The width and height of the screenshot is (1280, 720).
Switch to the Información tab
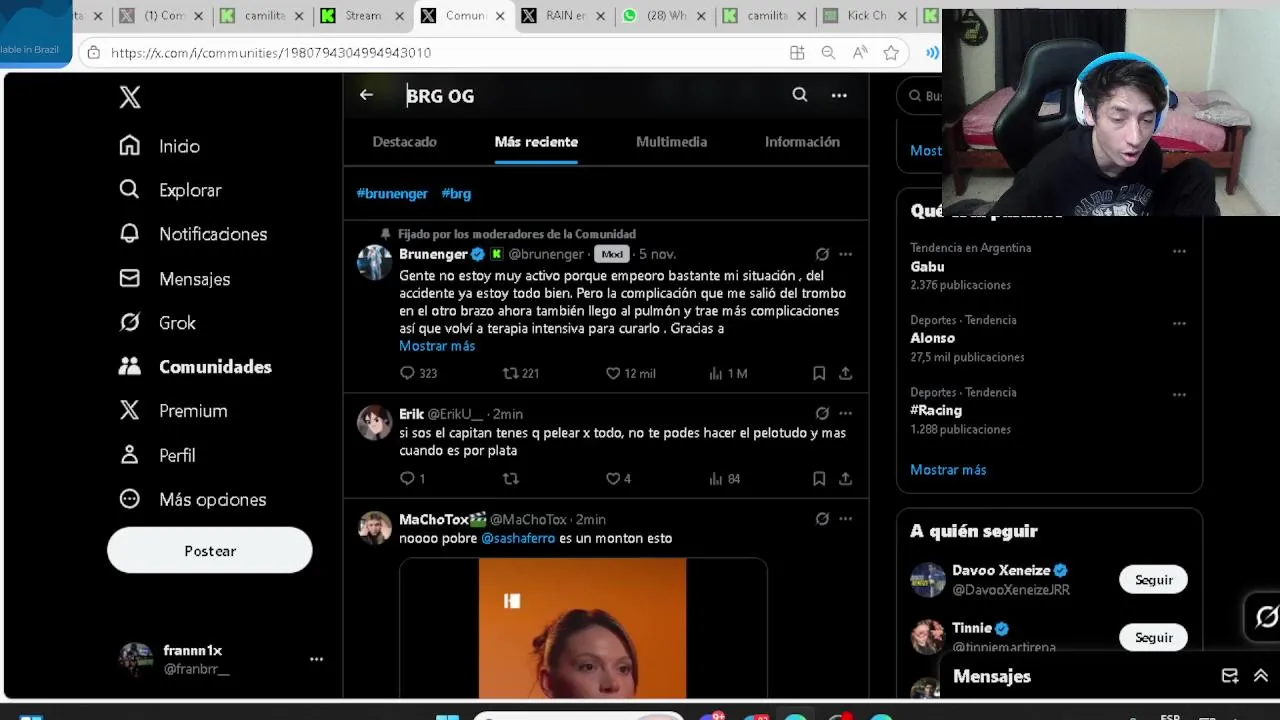click(x=802, y=142)
